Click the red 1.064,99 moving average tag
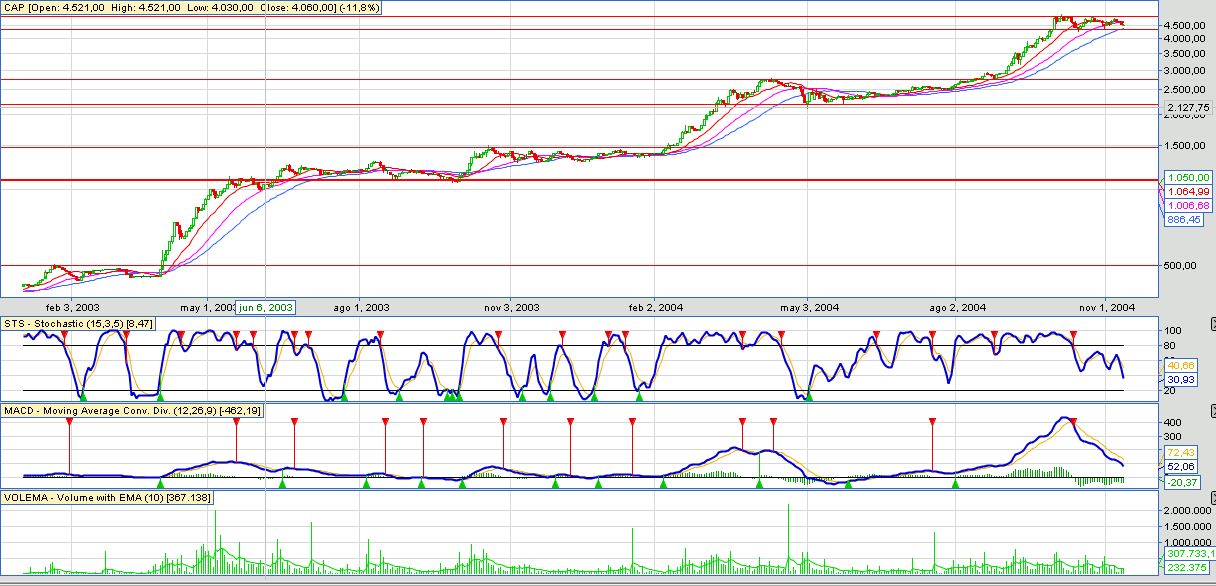The width and height of the screenshot is (1216, 586). (x=1188, y=191)
